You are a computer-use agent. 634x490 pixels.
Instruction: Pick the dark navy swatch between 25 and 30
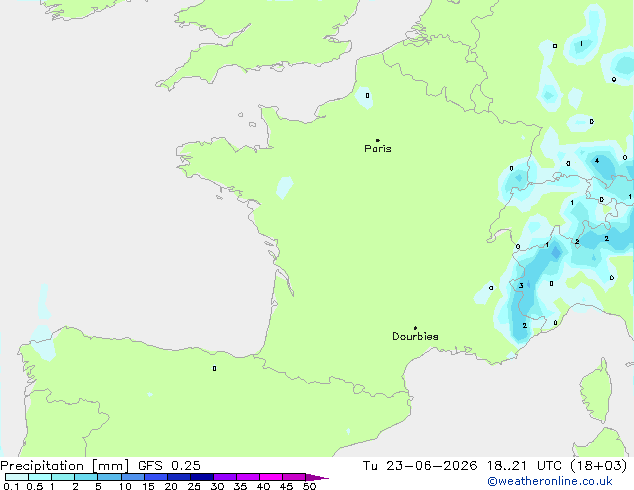pos(202,477)
